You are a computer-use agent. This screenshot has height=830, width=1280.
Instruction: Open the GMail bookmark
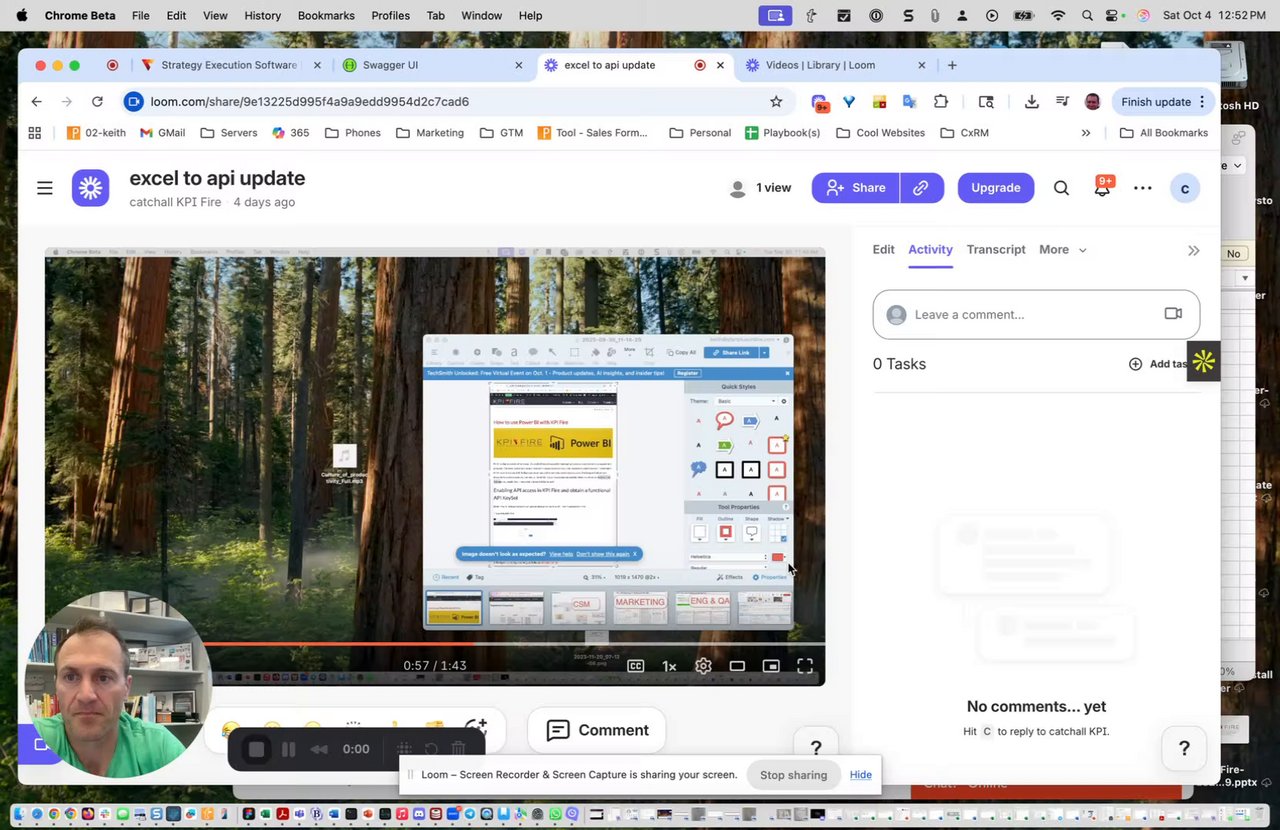(162, 133)
